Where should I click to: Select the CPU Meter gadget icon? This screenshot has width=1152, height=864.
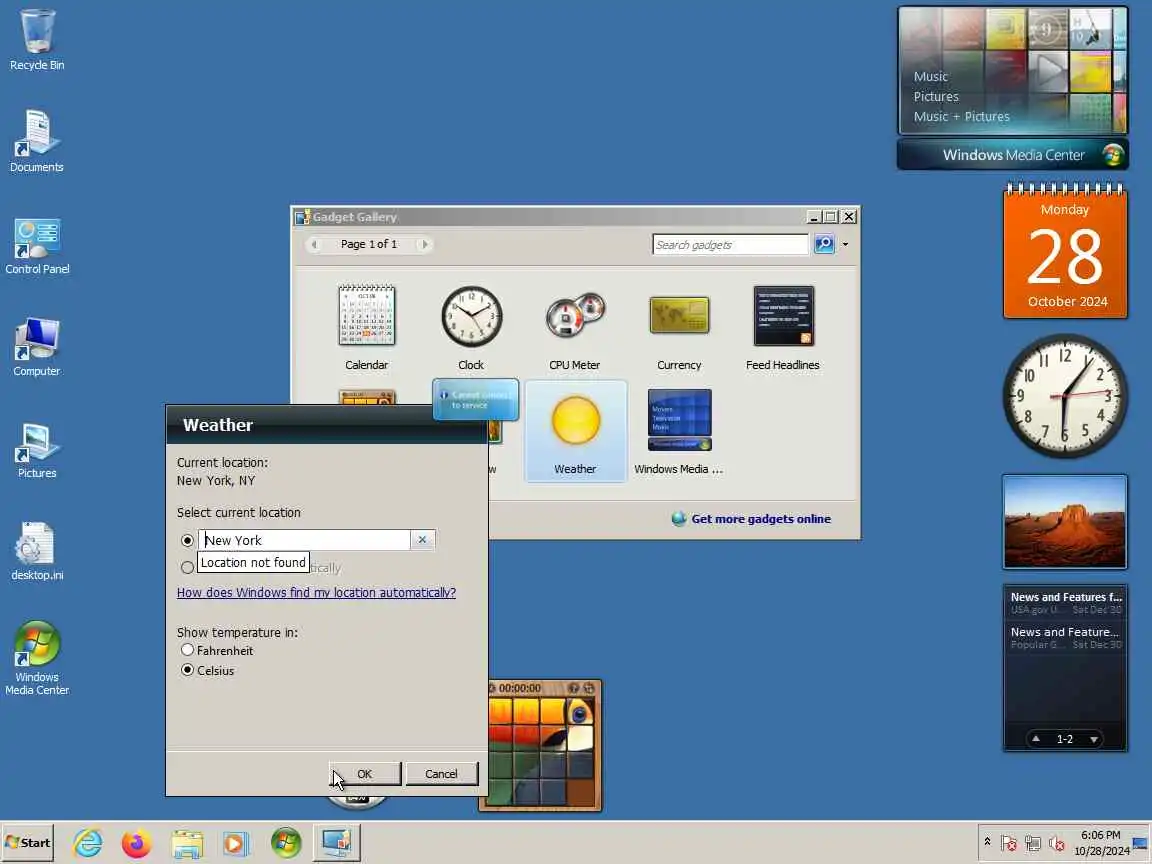click(x=575, y=316)
